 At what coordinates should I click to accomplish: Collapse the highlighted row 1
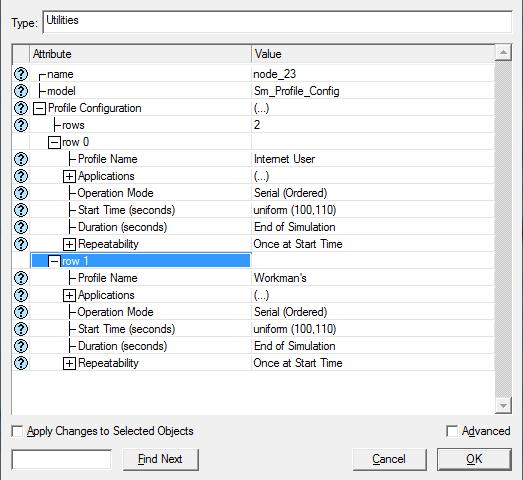click(54, 261)
